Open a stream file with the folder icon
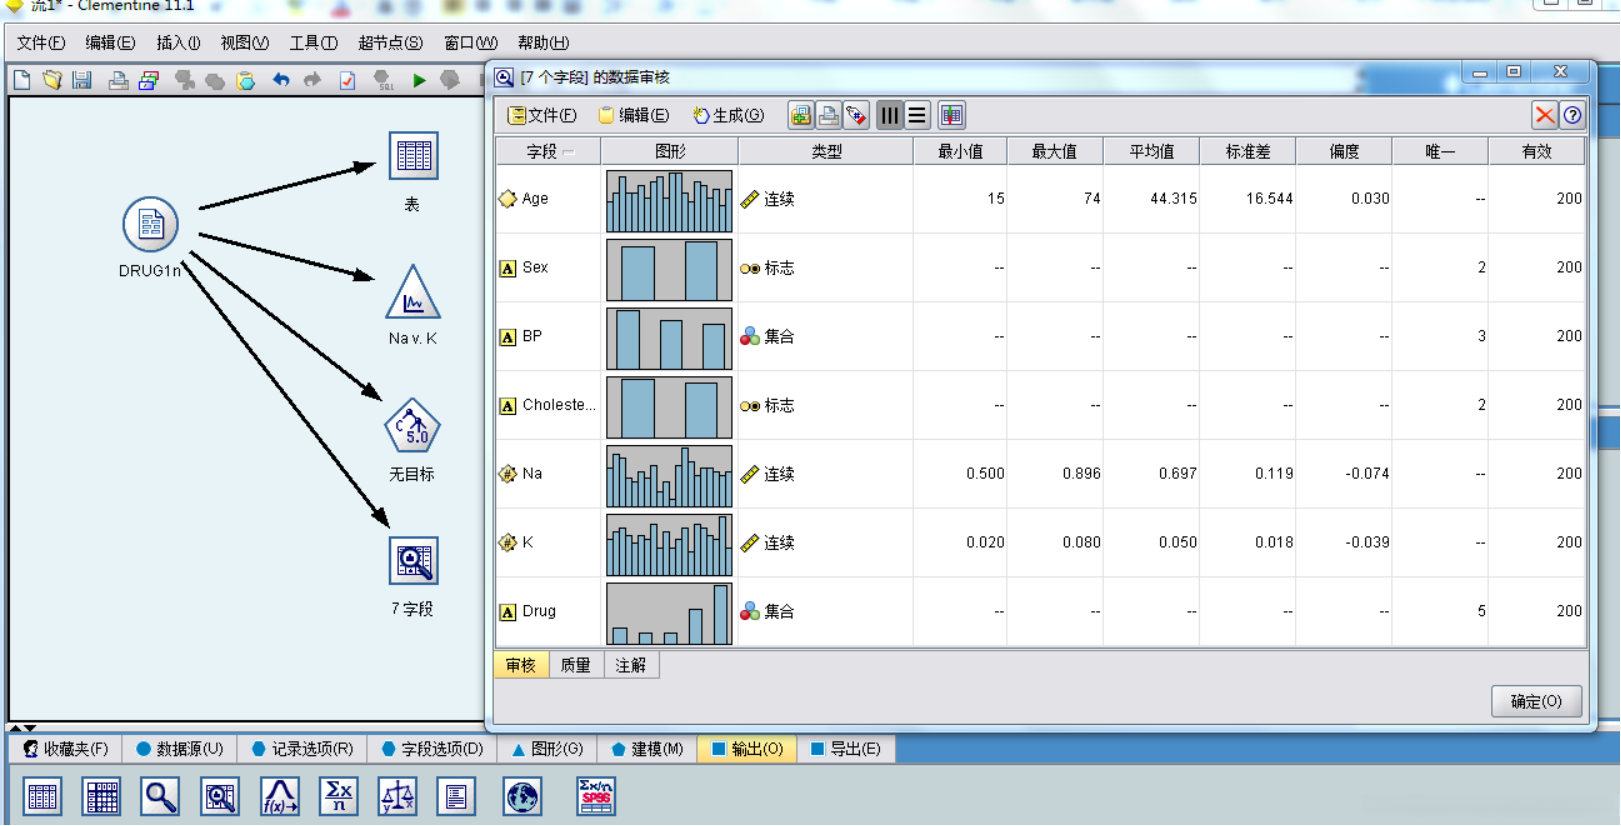The width and height of the screenshot is (1621, 826). coord(52,80)
